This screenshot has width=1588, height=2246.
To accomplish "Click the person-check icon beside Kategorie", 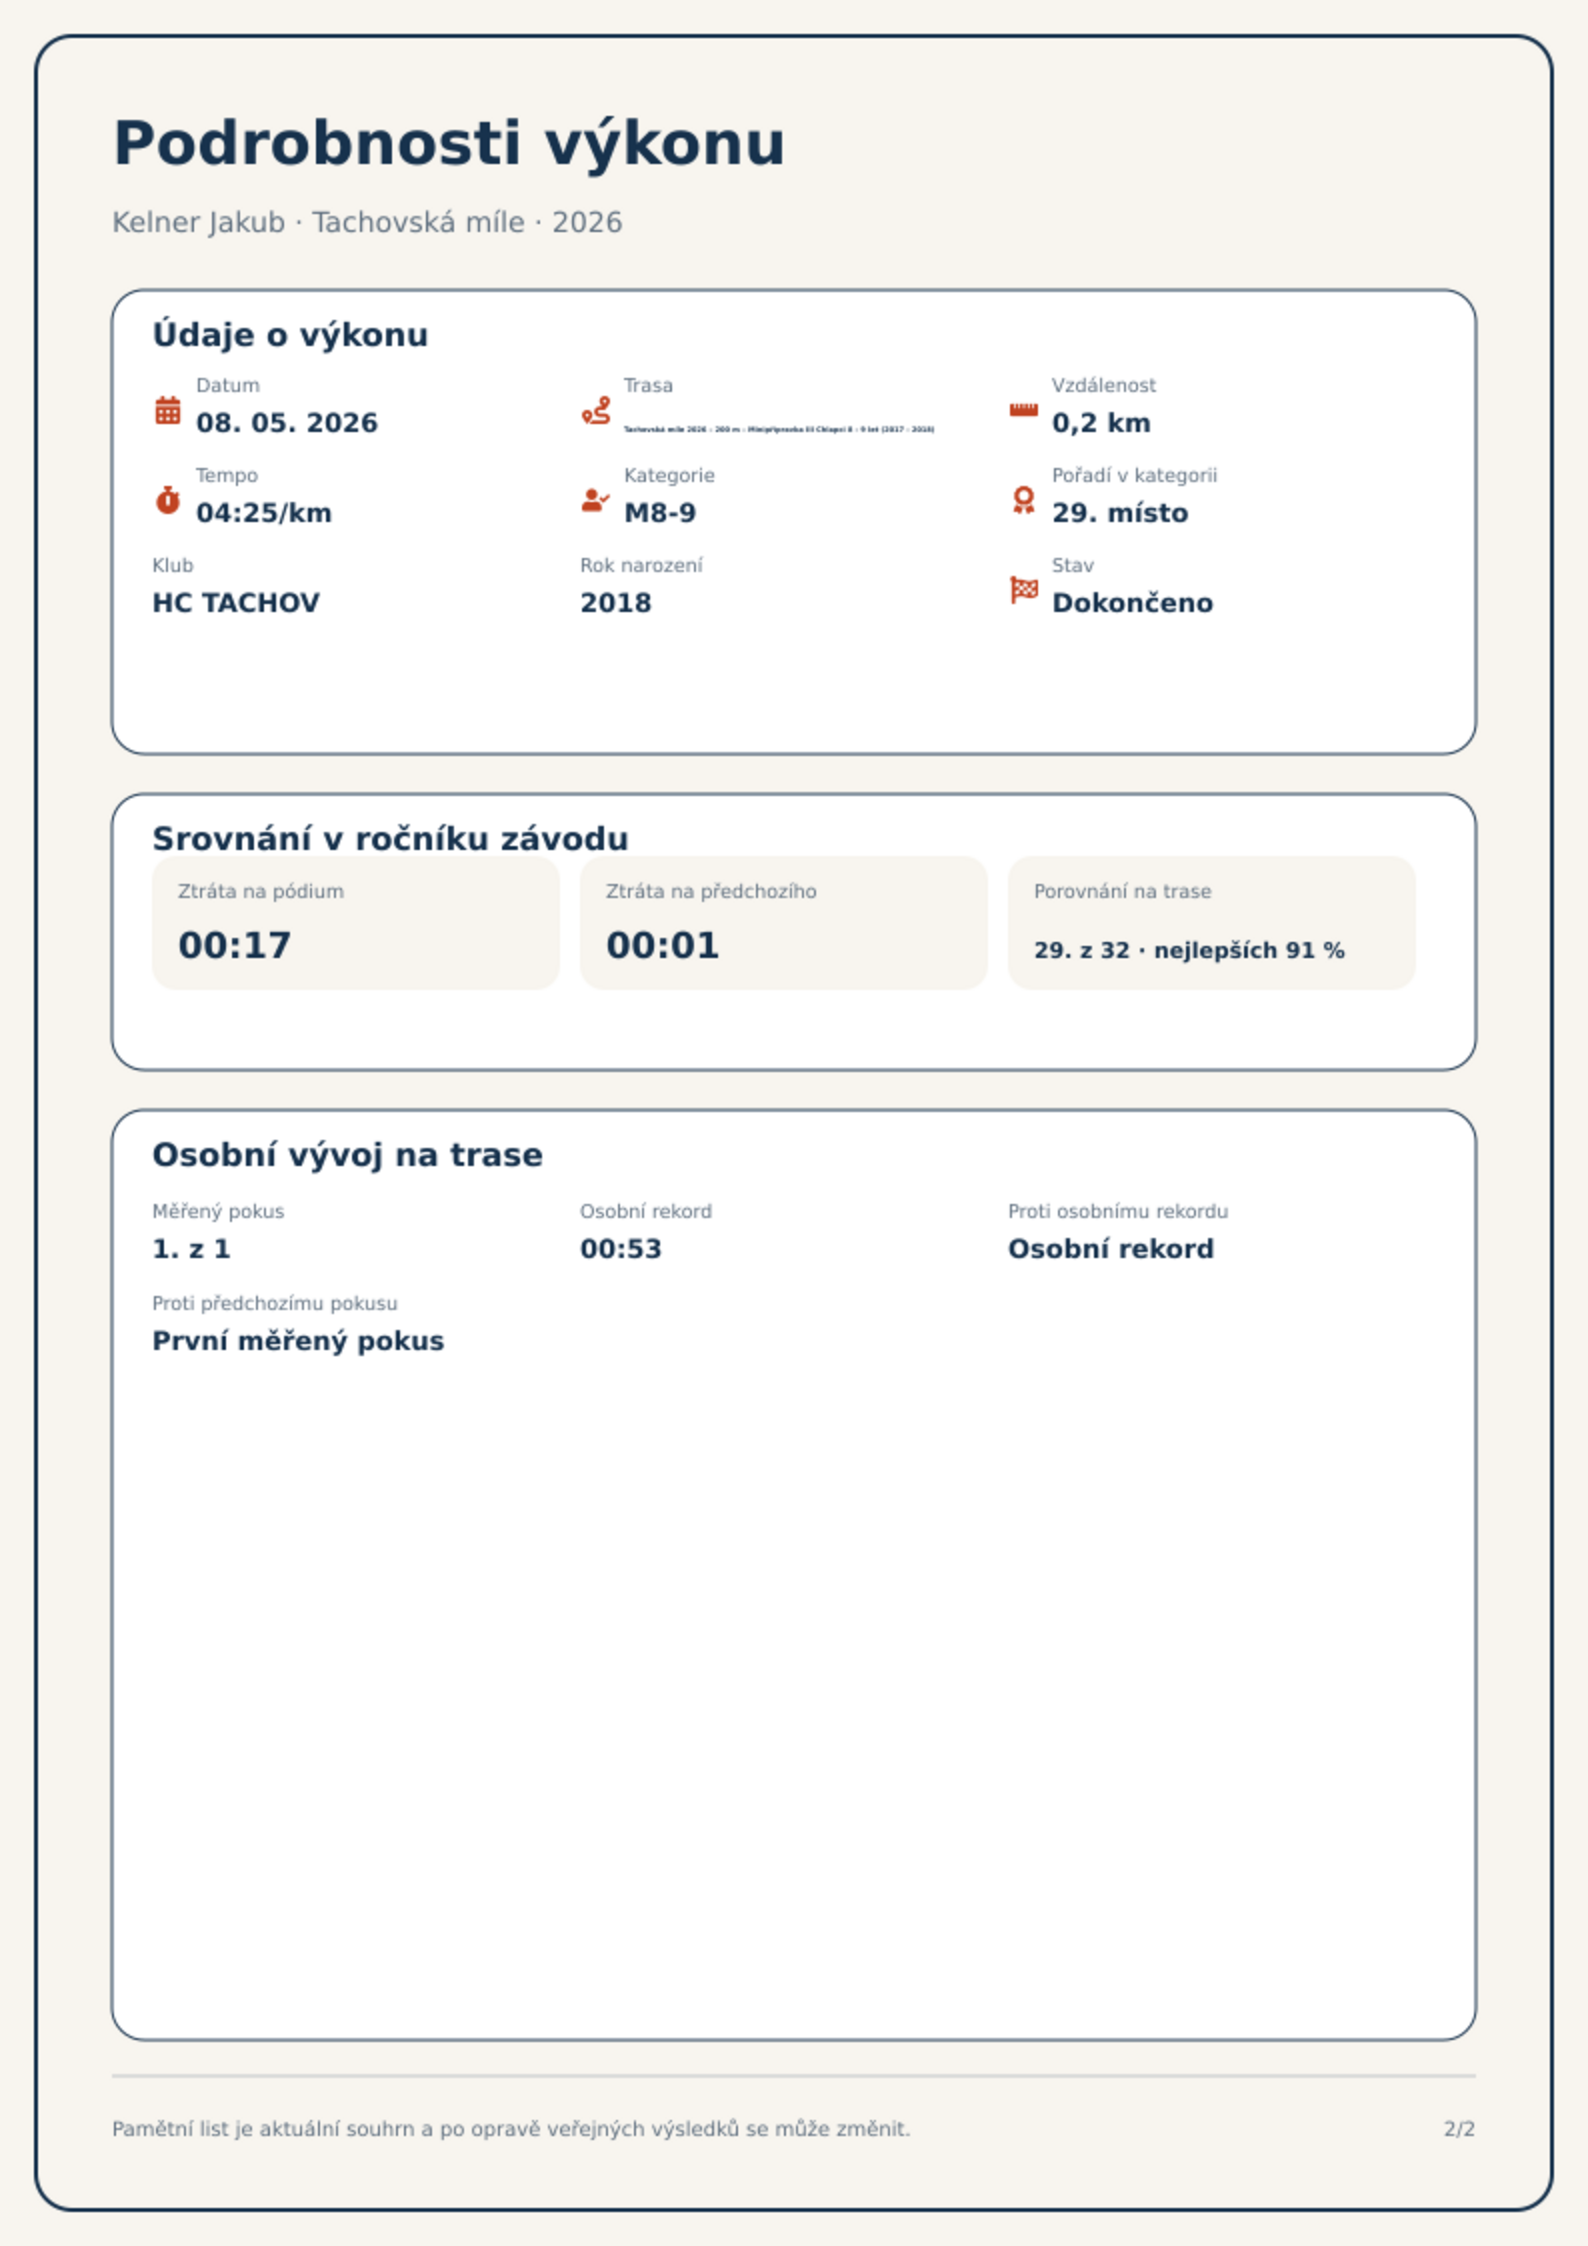I will (x=596, y=500).
